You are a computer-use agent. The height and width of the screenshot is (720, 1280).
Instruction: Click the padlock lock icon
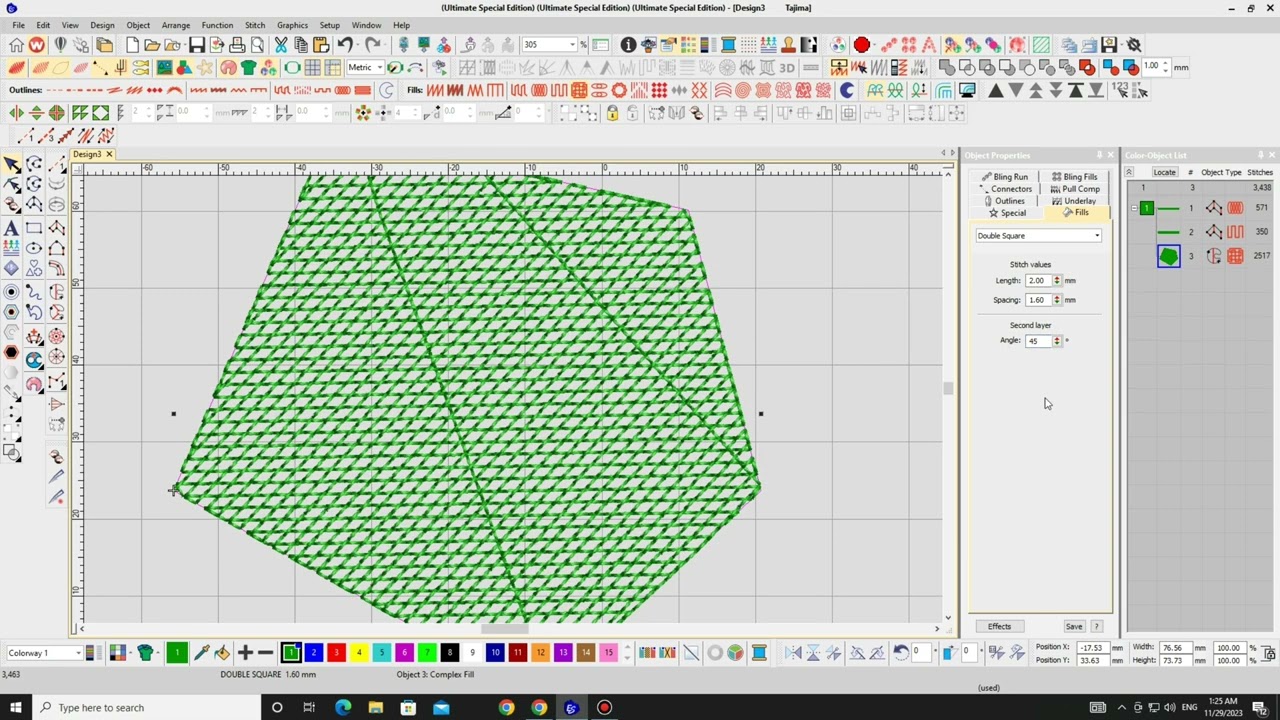coord(612,113)
